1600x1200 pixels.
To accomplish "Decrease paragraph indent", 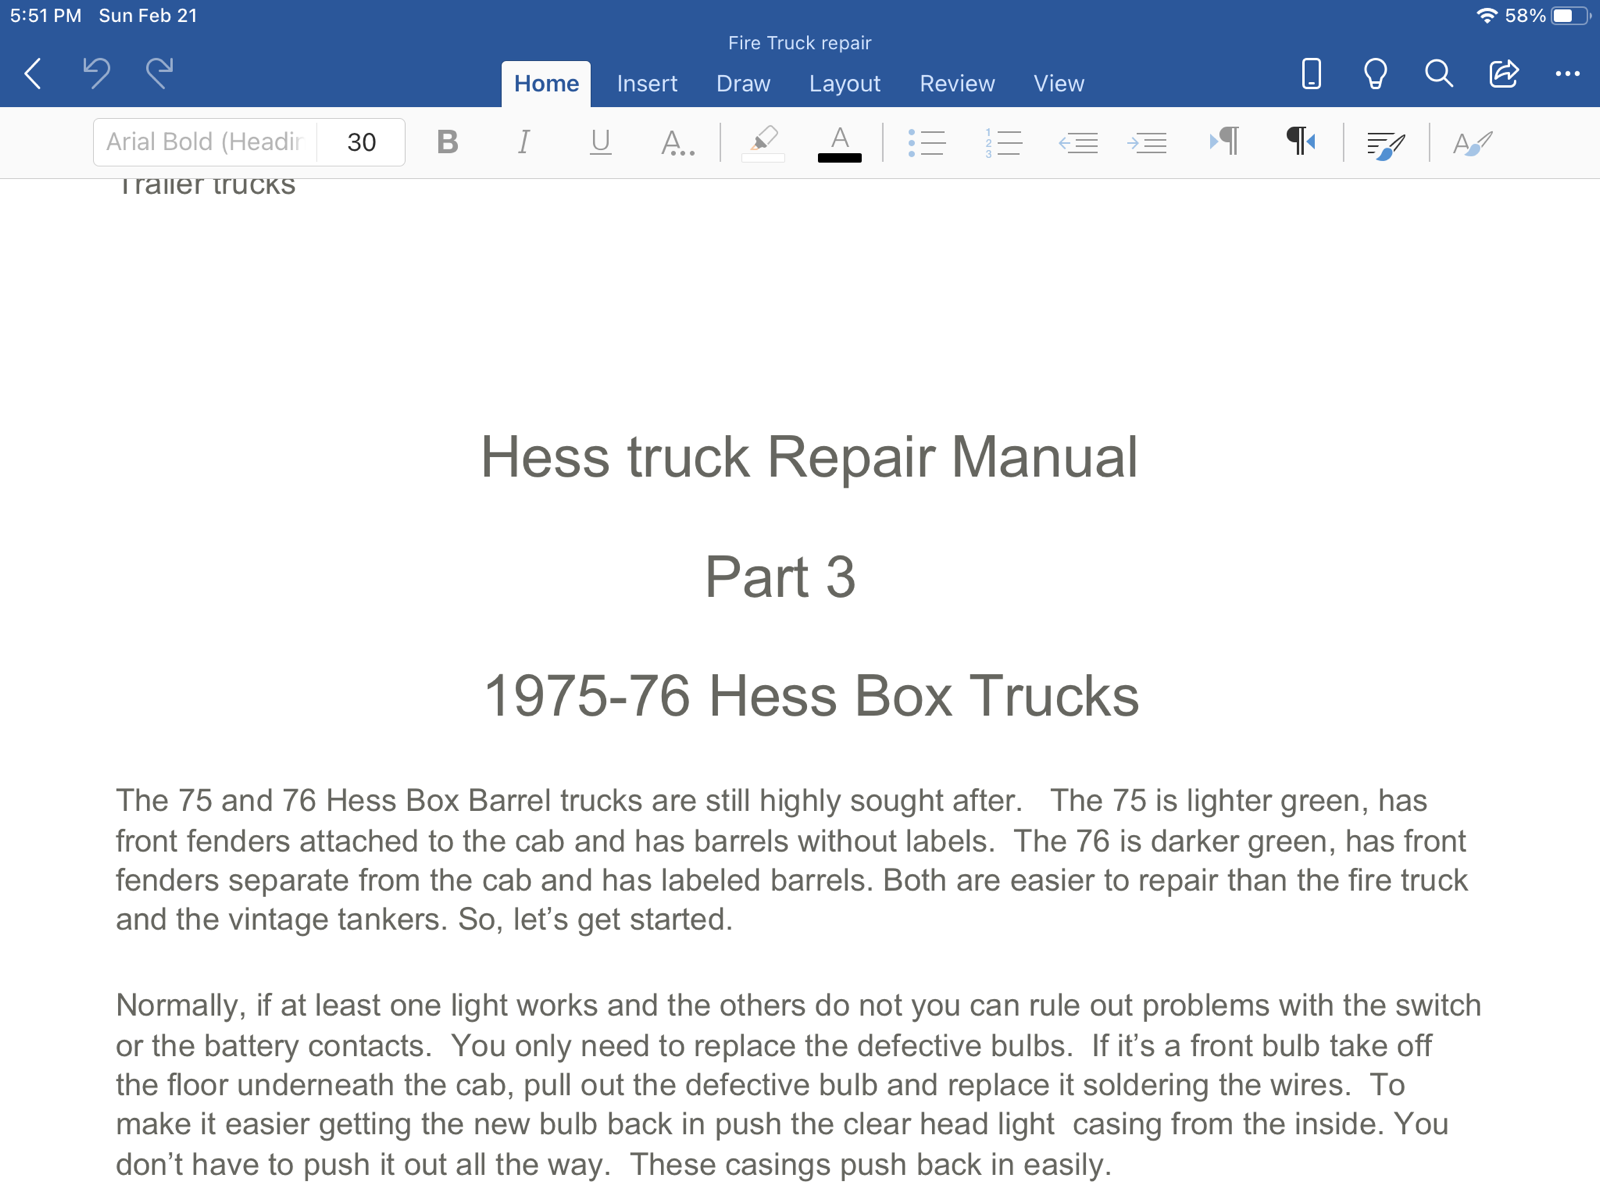I will pos(1078,143).
